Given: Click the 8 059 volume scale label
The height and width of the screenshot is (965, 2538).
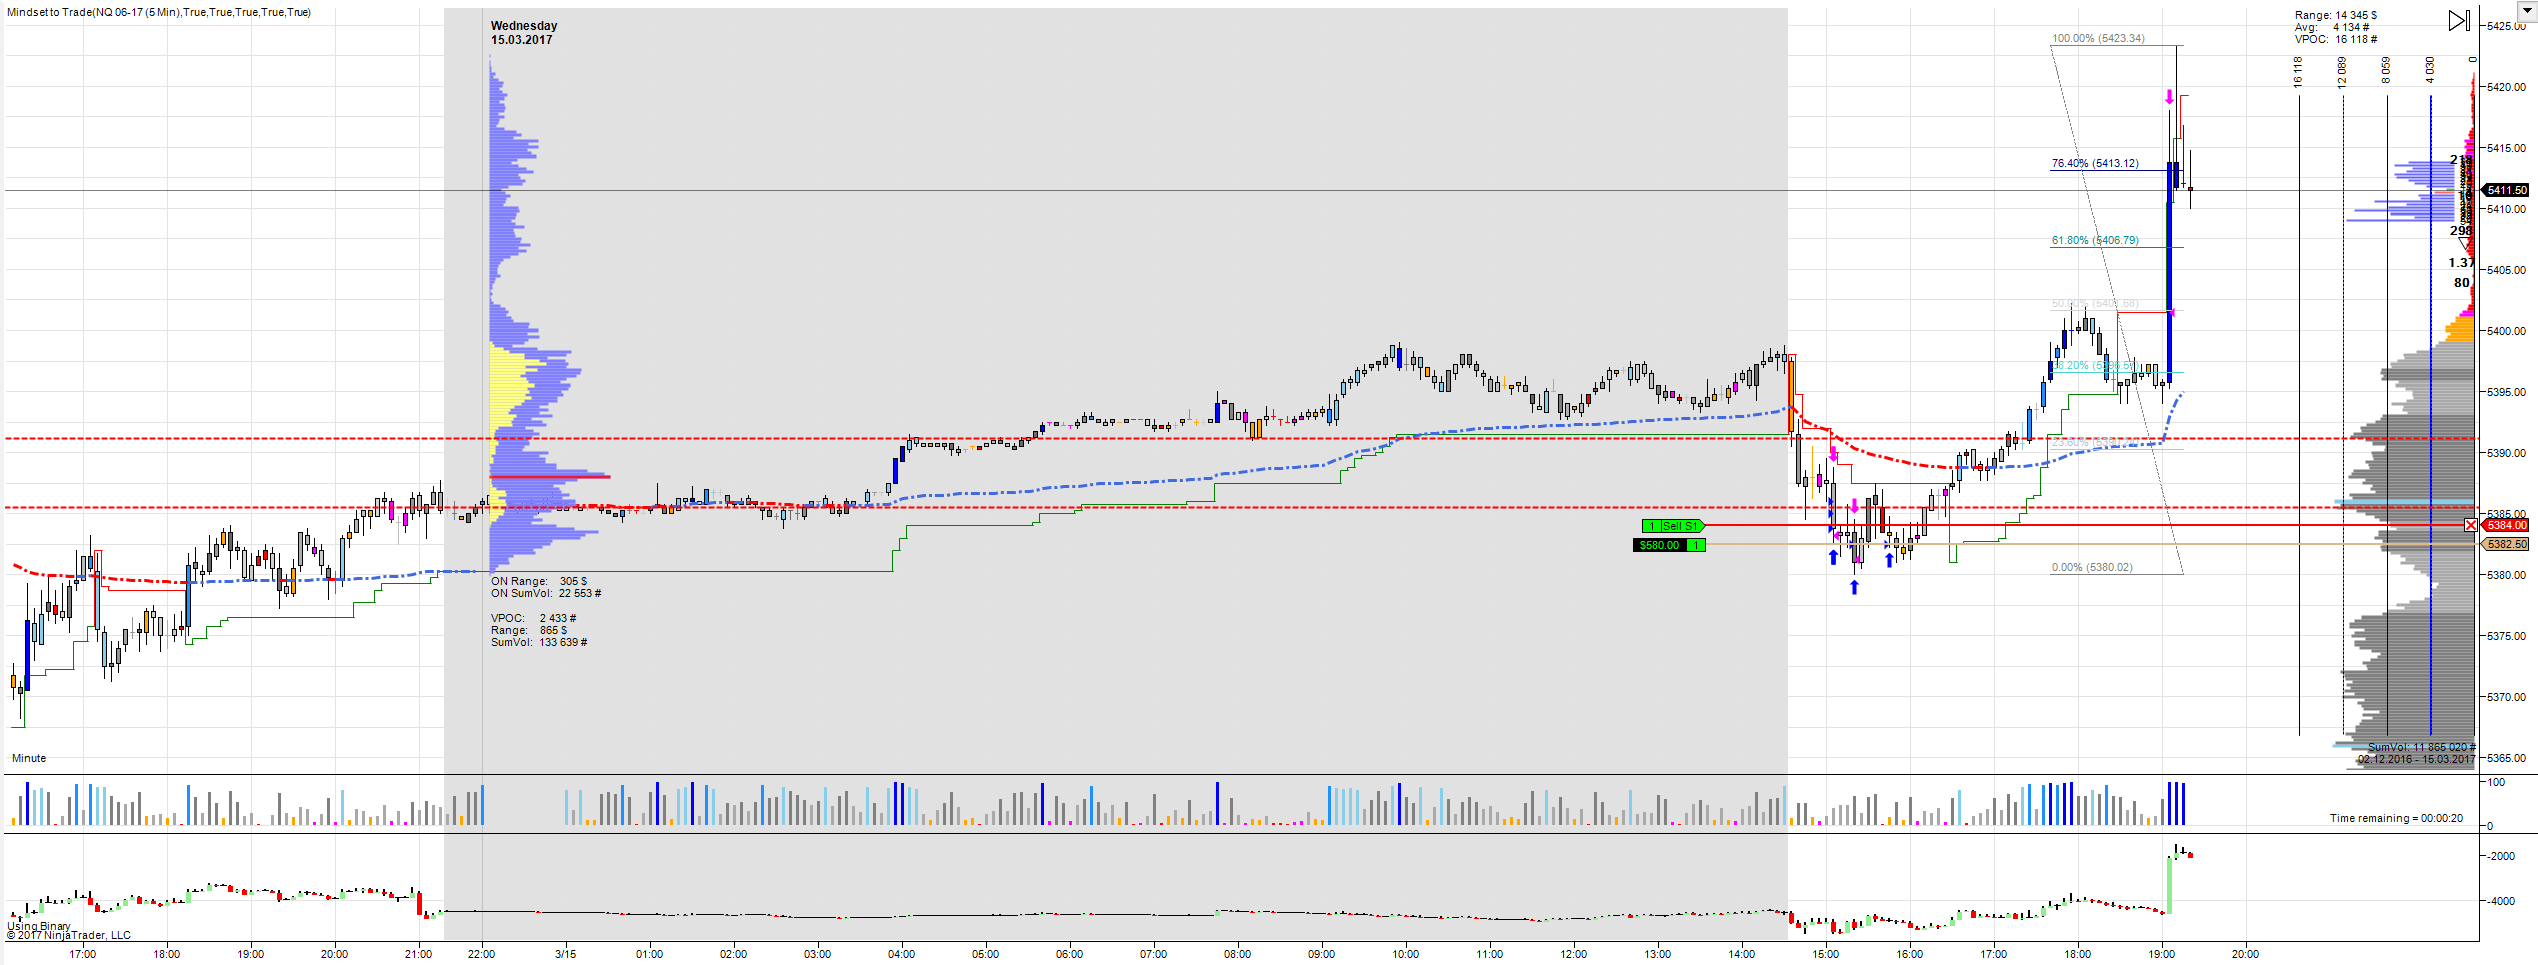Looking at the screenshot, I should [2386, 70].
